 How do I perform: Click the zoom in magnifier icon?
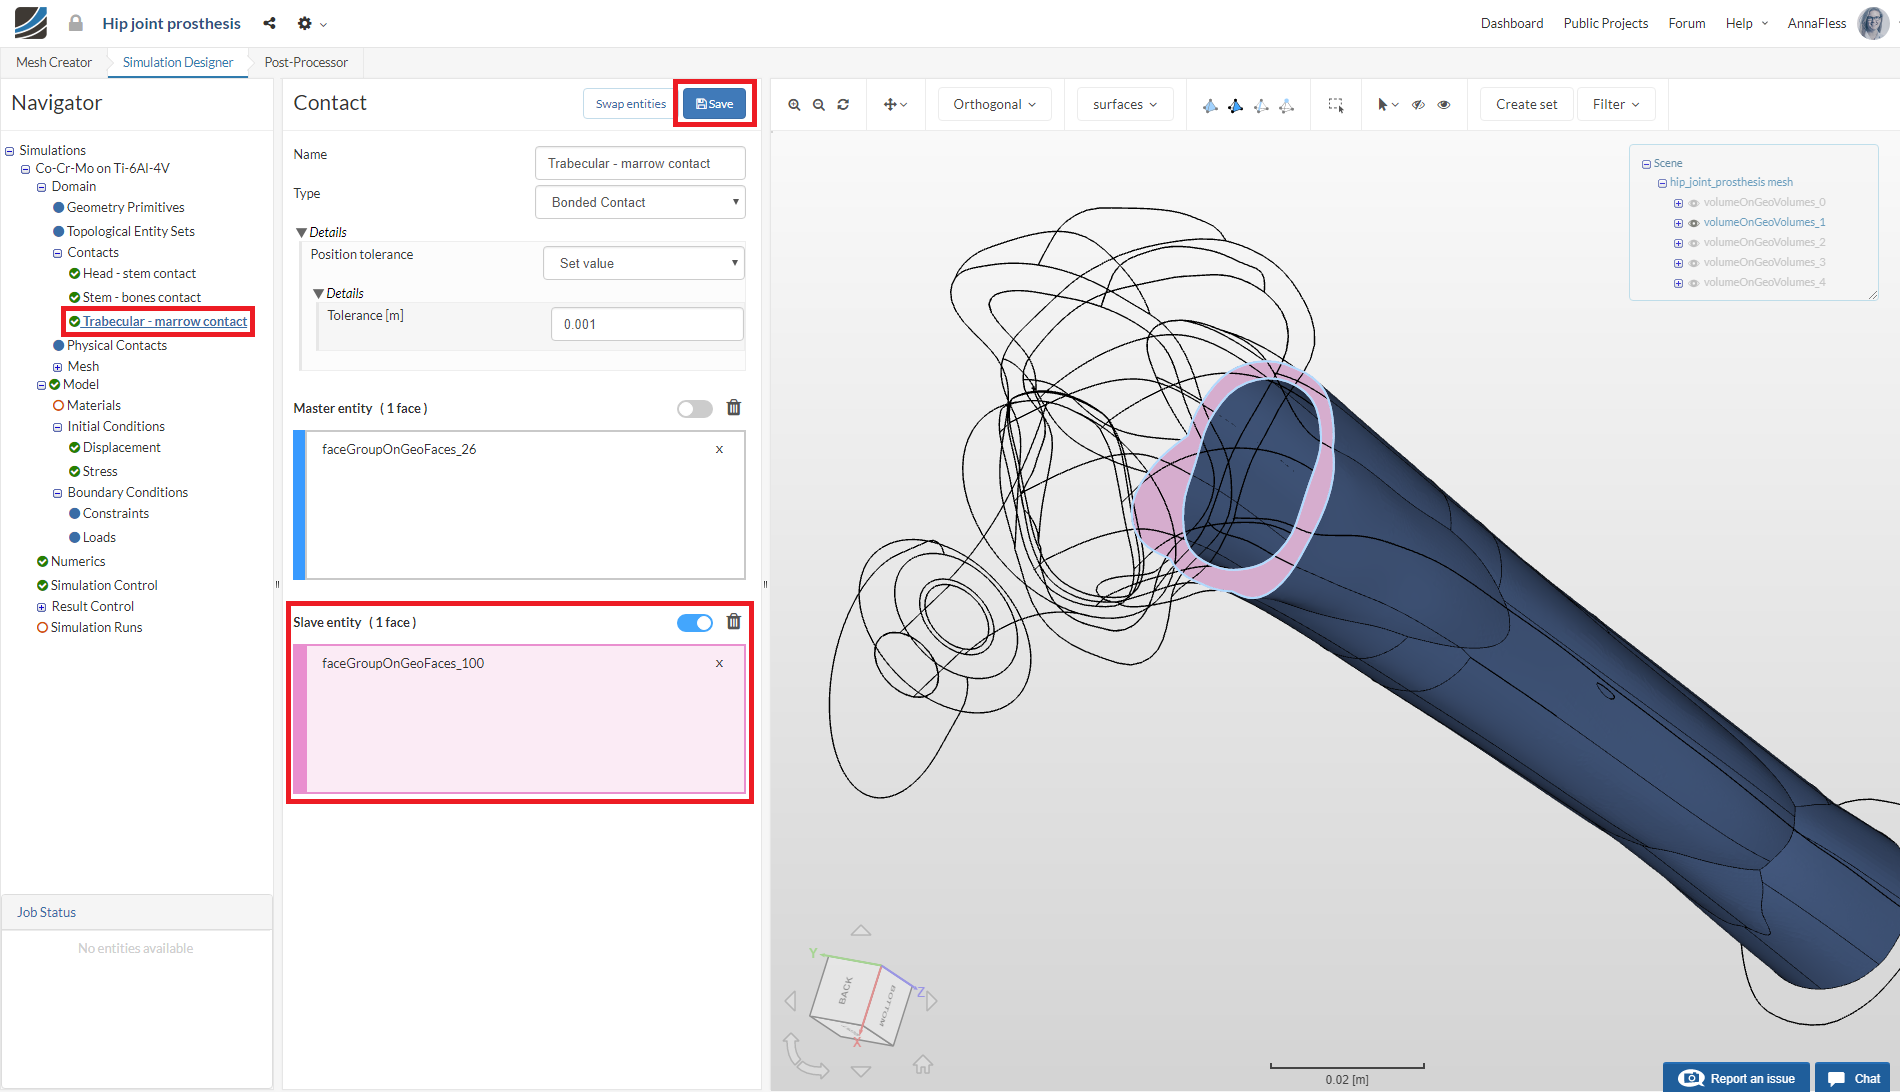794,105
